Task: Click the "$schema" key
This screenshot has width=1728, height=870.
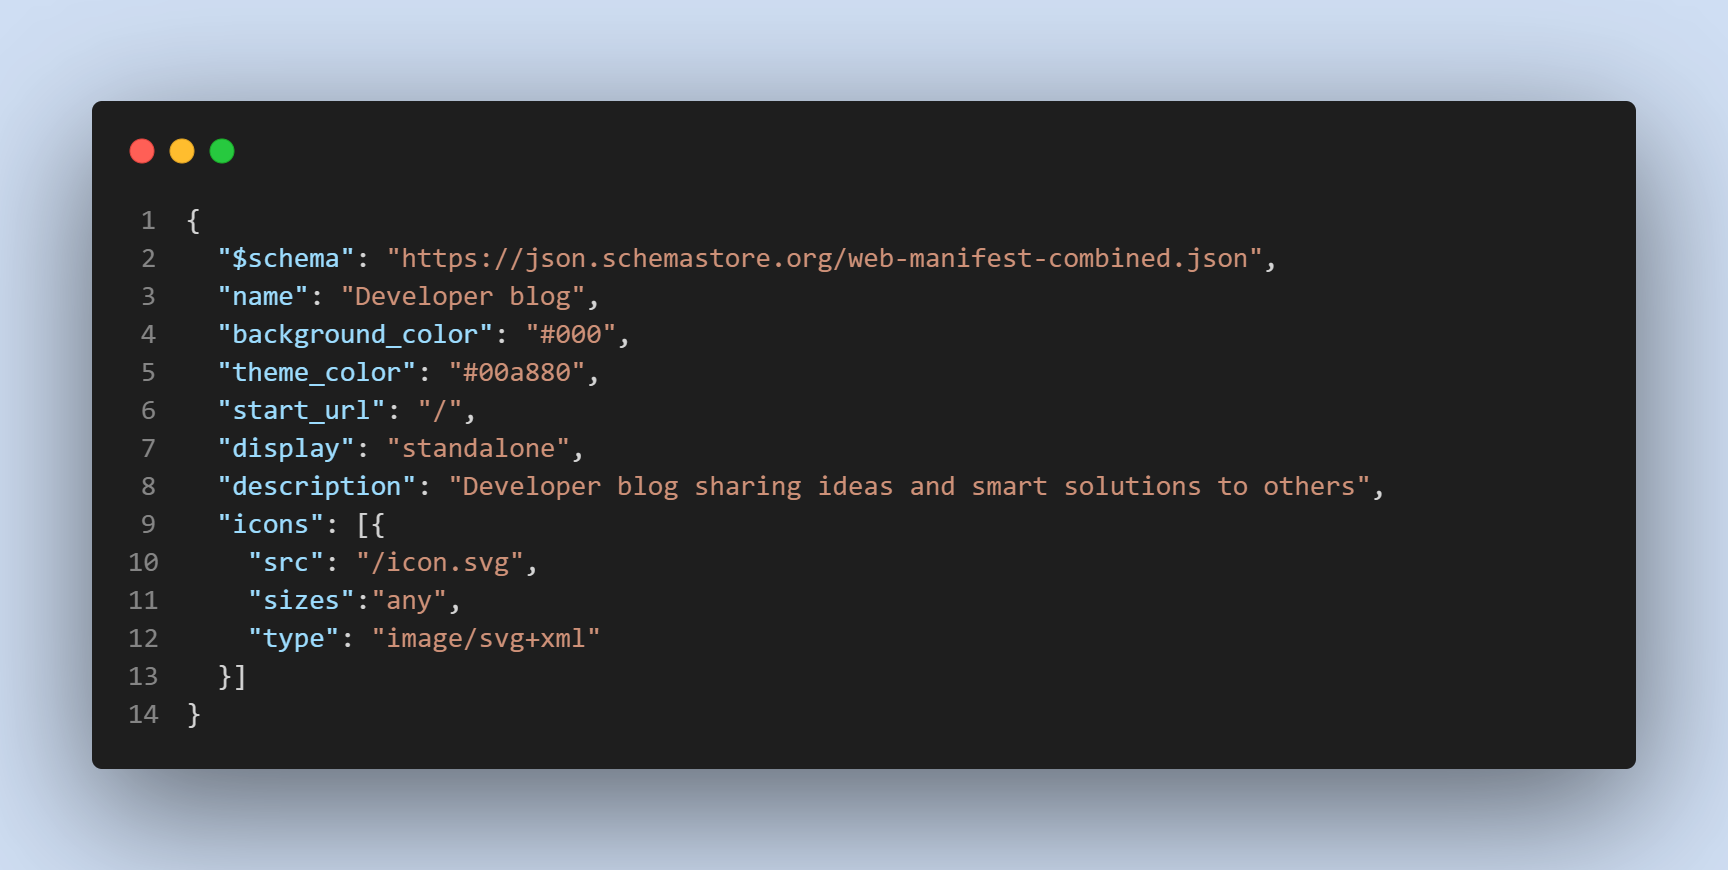Action: click(x=286, y=259)
